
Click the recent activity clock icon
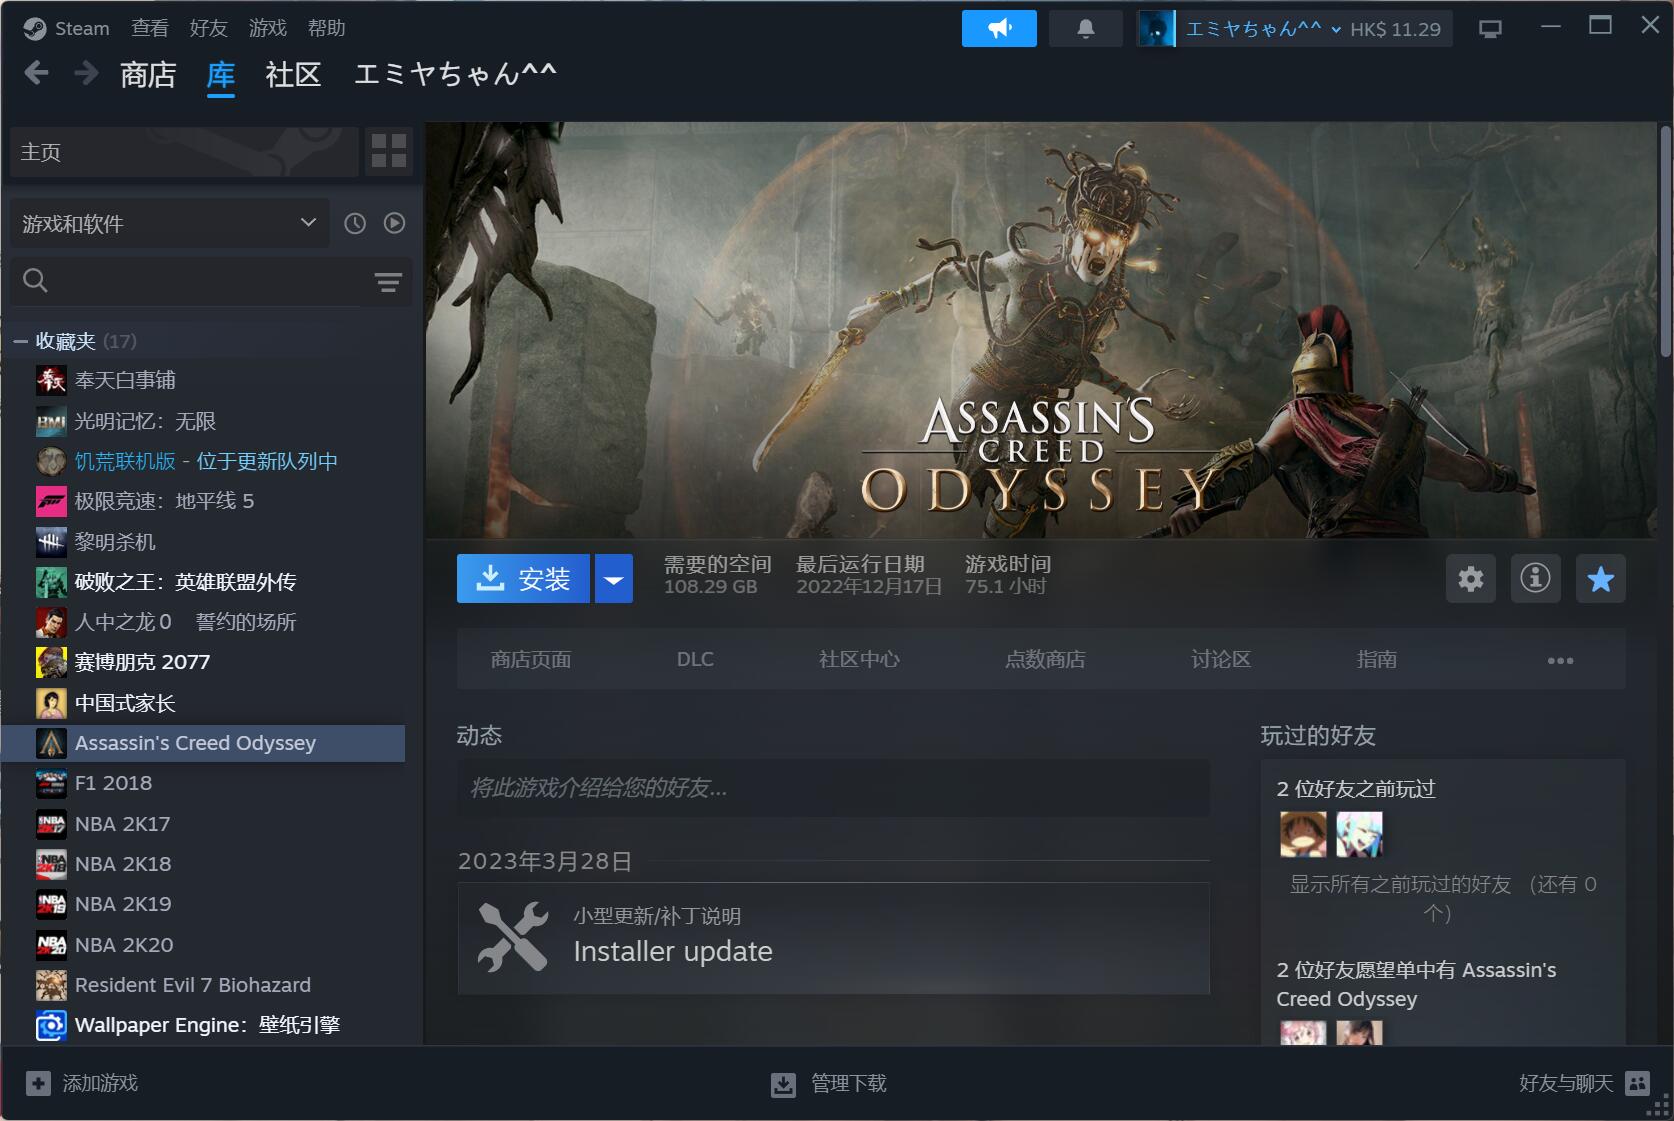355,224
